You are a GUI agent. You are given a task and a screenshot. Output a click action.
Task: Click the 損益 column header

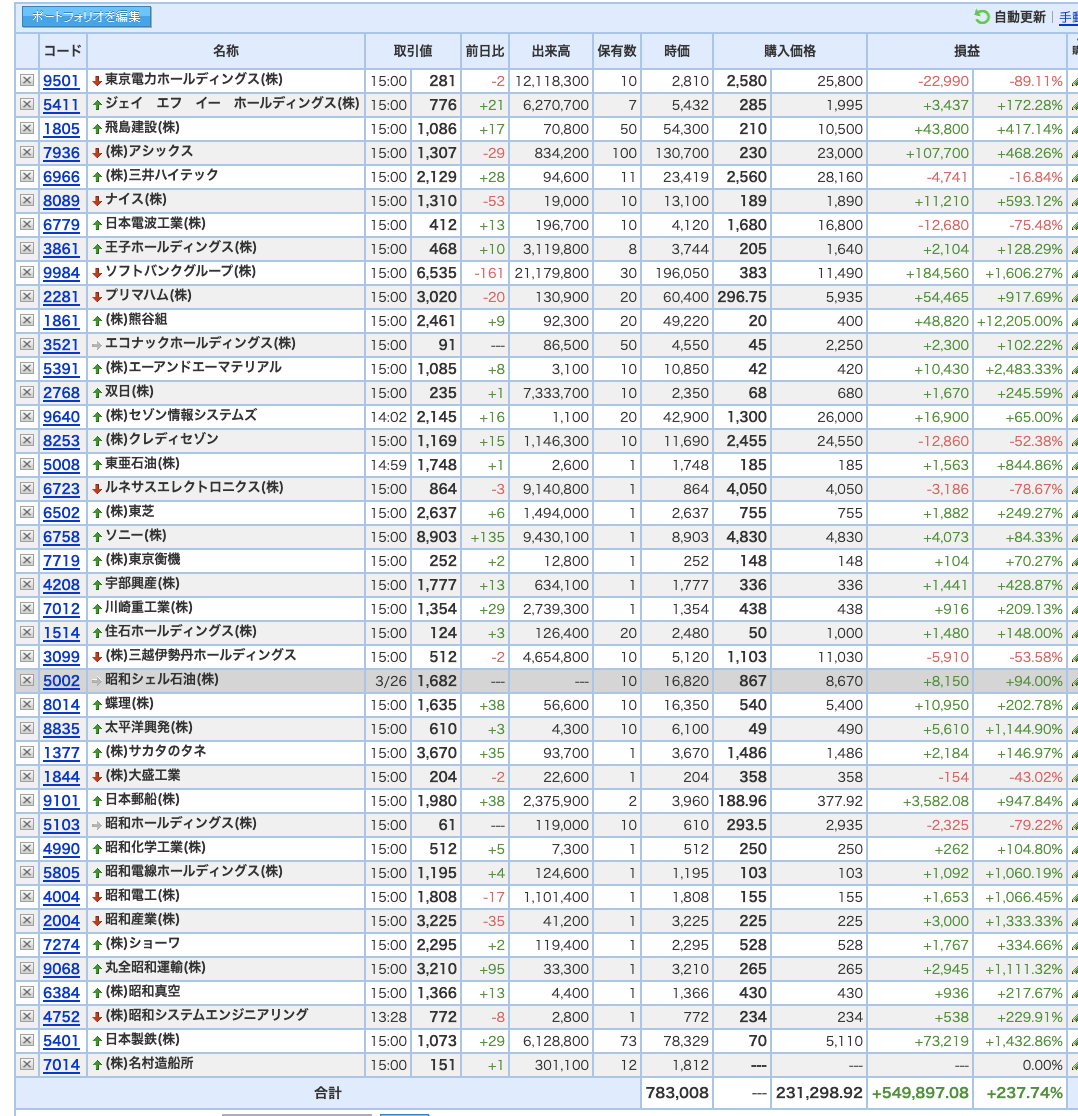[x=967, y=51]
